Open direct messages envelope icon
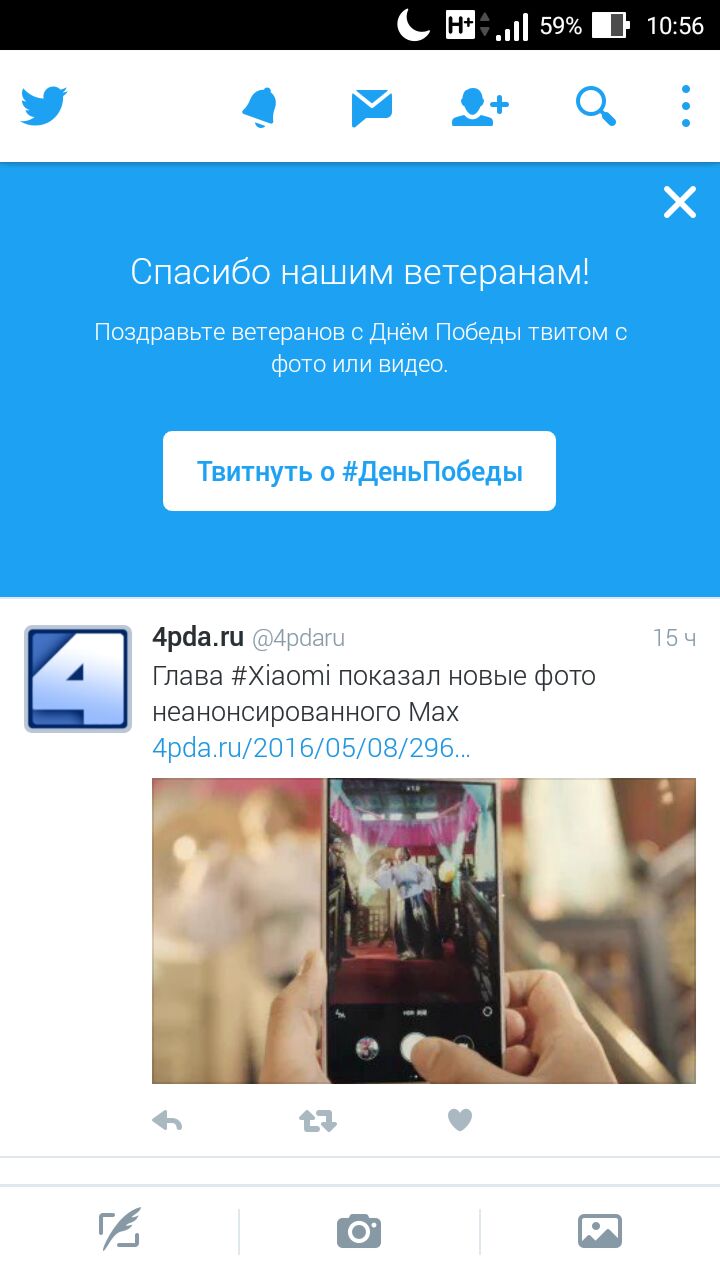 click(372, 107)
